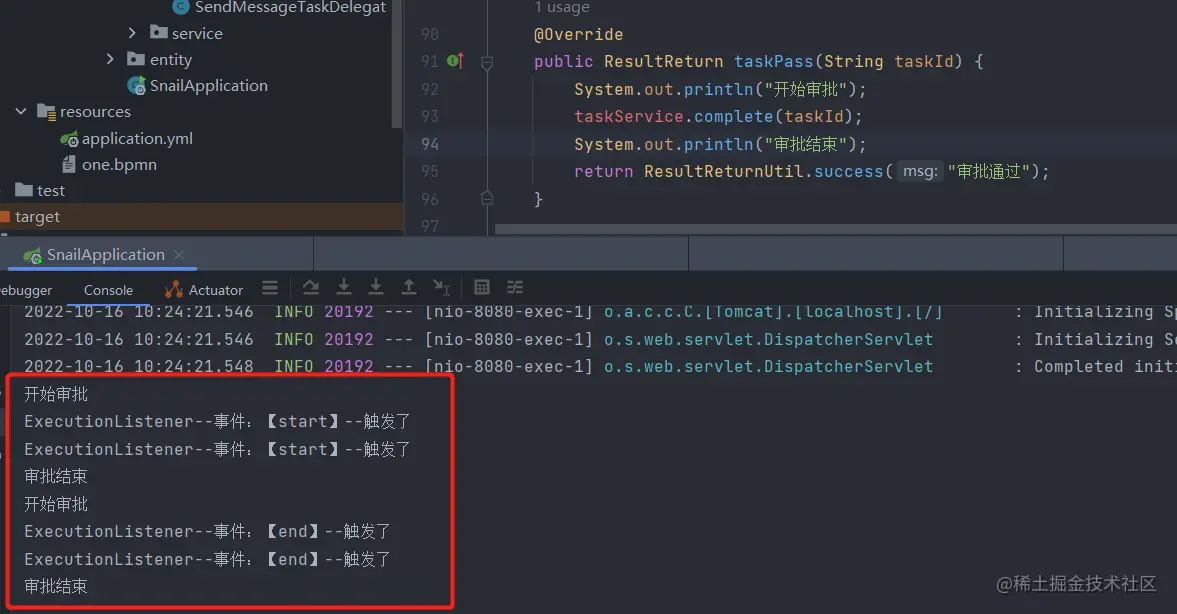Viewport: 1177px width, 614px height.
Task: Click the Actuator tab's orange icon
Action: coord(174,289)
